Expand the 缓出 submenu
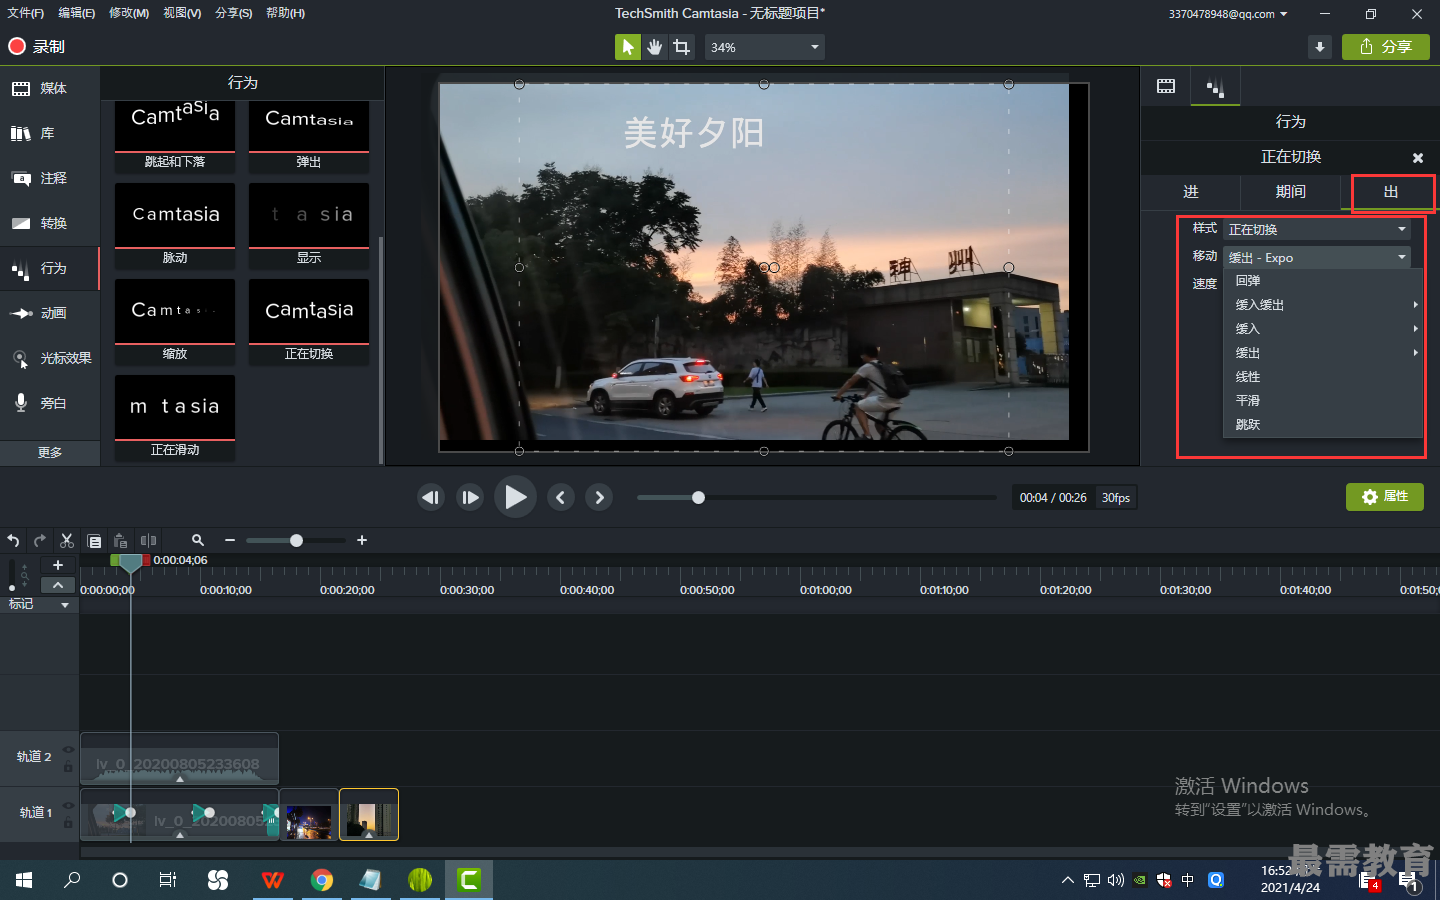Image resolution: width=1440 pixels, height=900 pixels. (1322, 353)
